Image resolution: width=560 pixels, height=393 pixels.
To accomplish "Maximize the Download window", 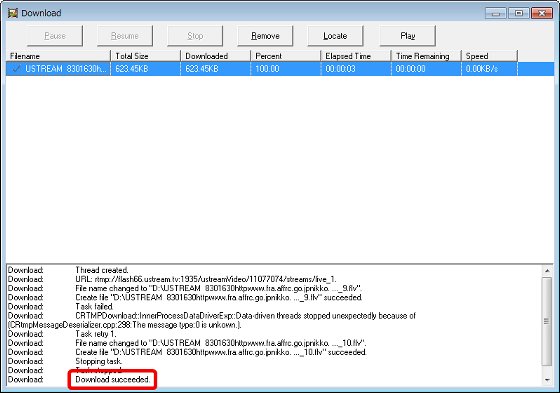I will coord(519,14).
